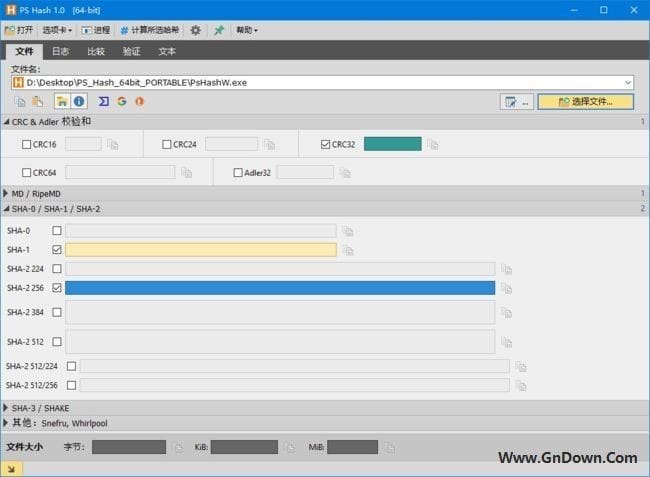
Task: Click the sigma icon below filename
Action: (x=103, y=101)
